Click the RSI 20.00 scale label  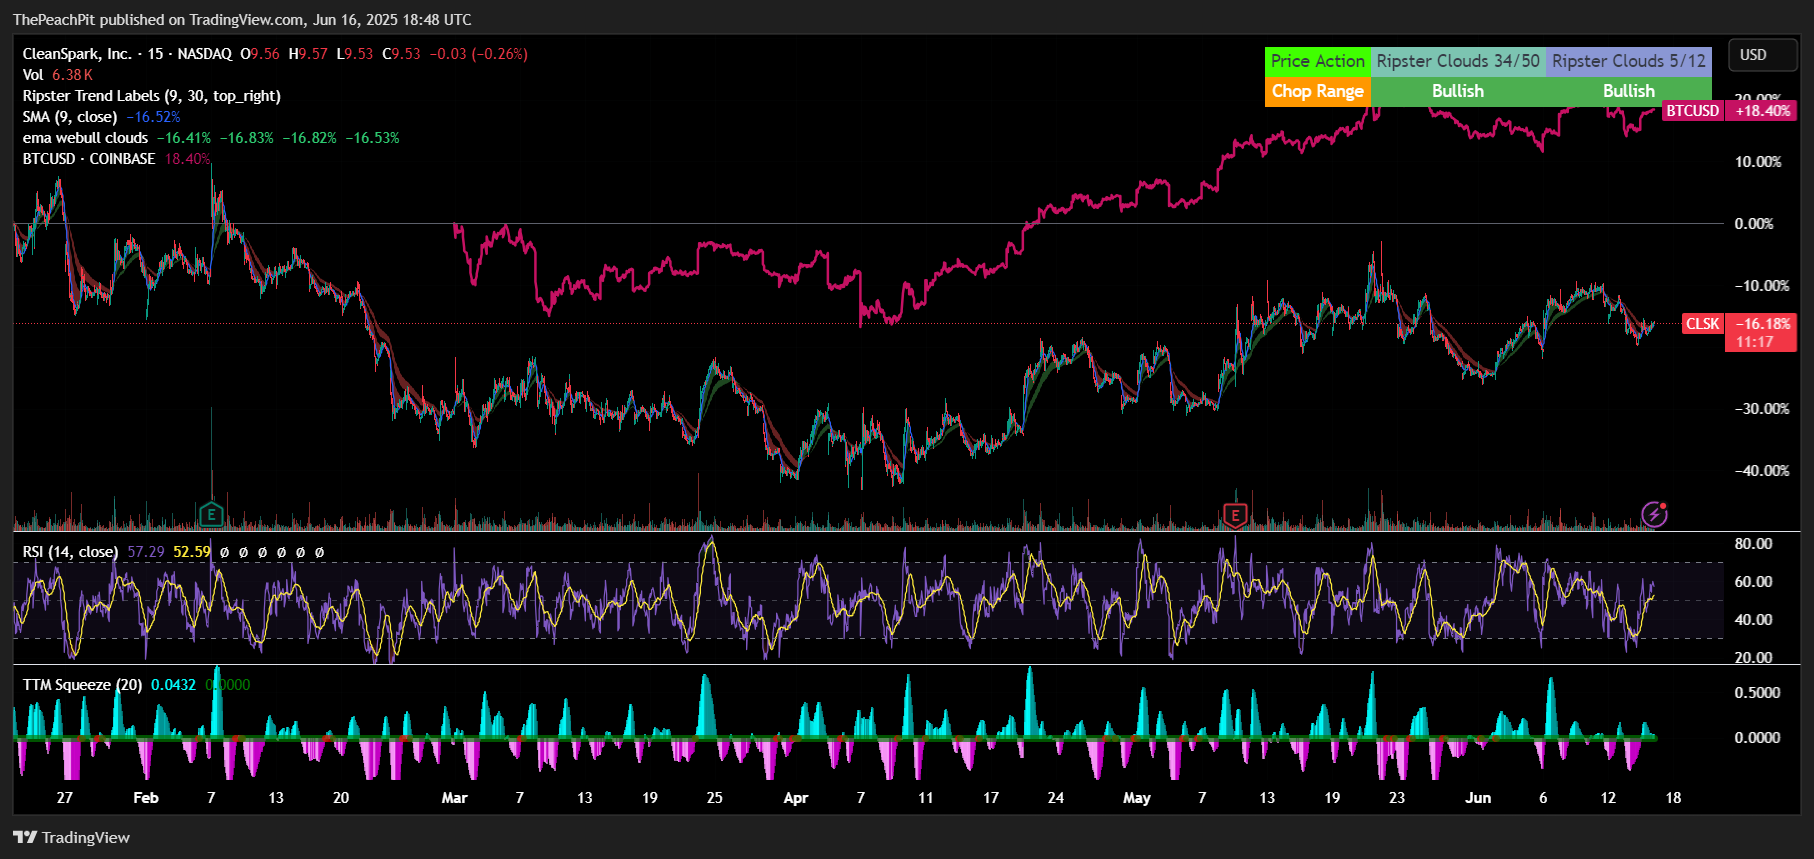[x=1753, y=658]
